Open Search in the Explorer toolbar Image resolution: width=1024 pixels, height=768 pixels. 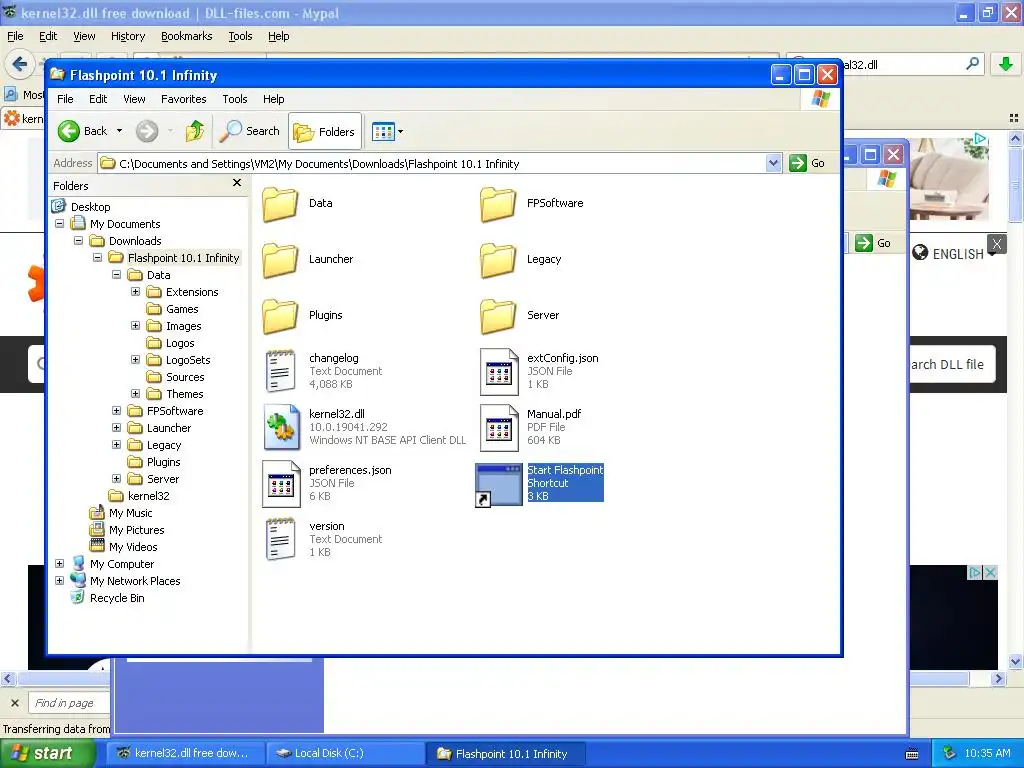pyautogui.click(x=249, y=131)
